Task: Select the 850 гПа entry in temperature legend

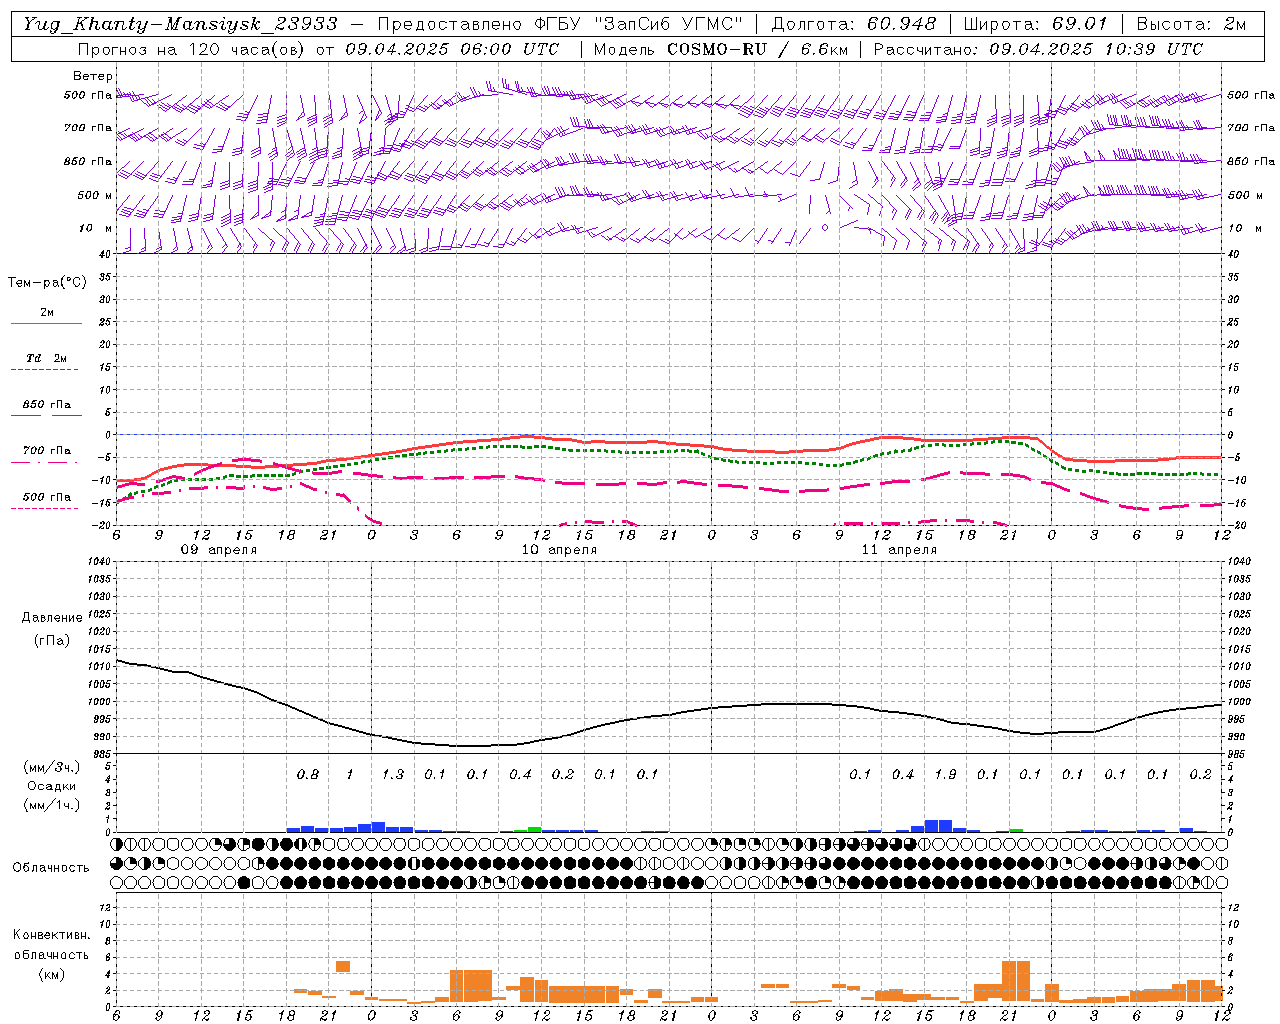Action: [47, 405]
